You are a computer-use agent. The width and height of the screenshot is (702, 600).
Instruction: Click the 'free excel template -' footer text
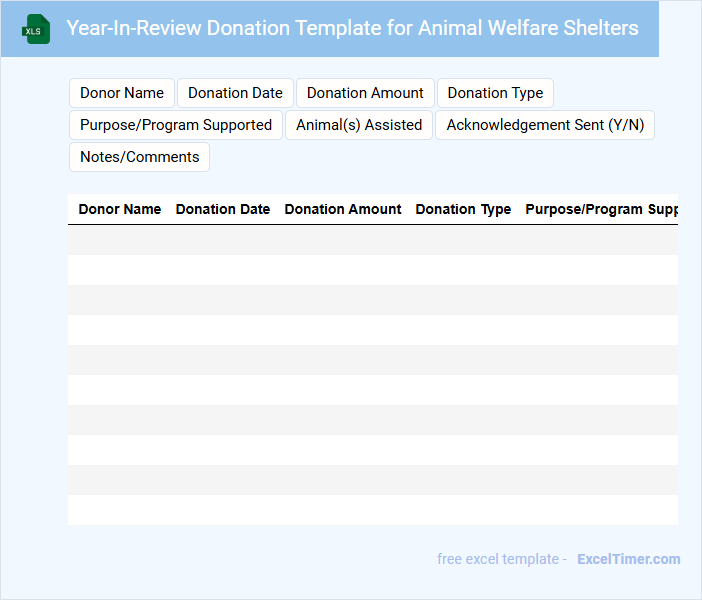502,559
